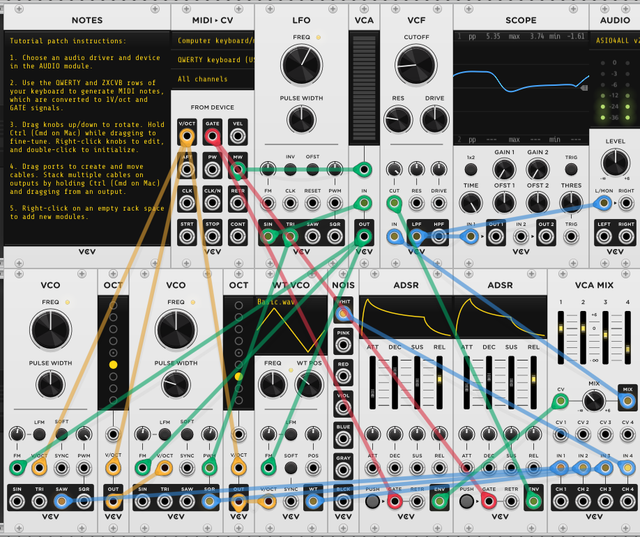Image resolution: width=640 pixels, height=537 pixels.
Task: Click the L/MON input port on AUDIO
Action: click(x=604, y=203)
